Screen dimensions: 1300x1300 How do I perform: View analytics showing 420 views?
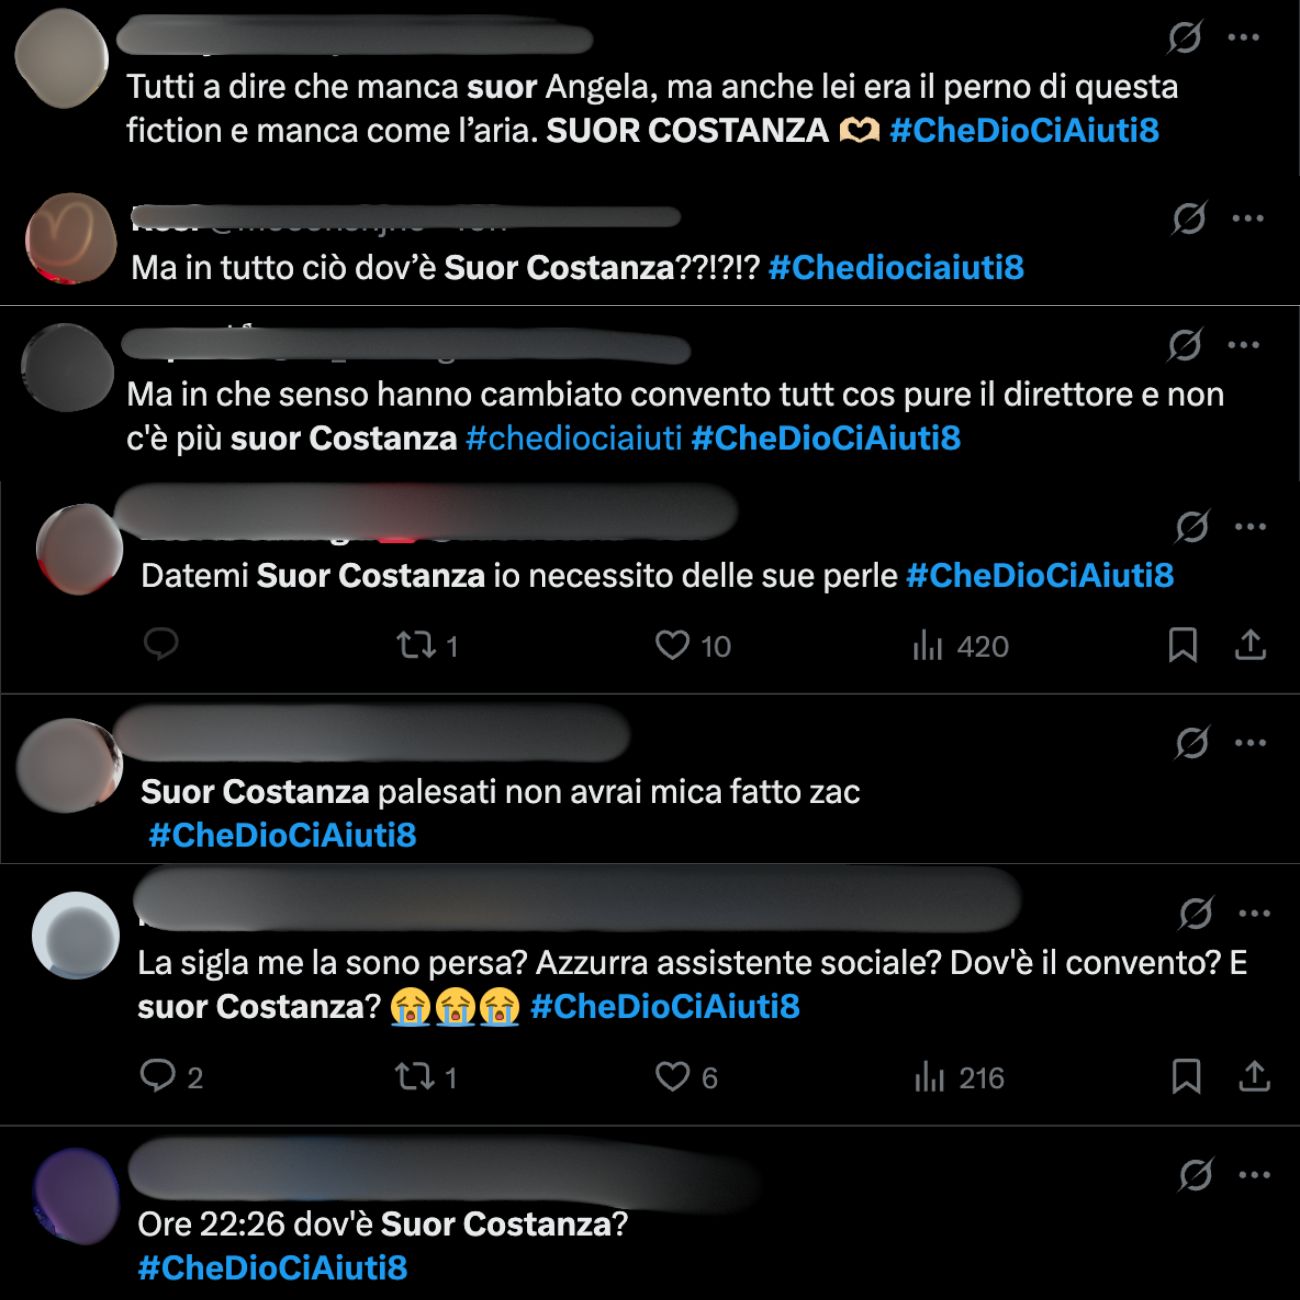928,647
